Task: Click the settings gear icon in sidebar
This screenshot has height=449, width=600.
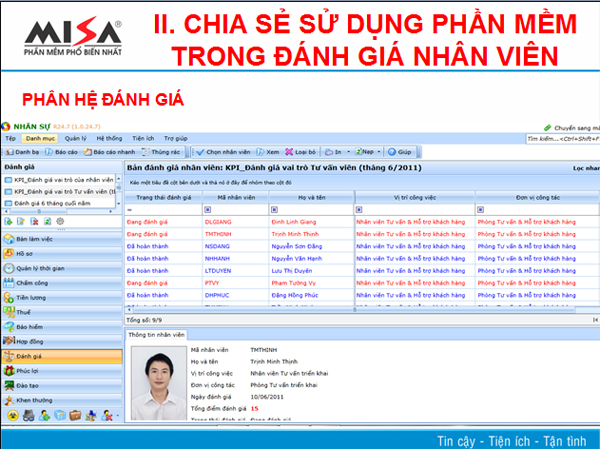Action: [x=59, y=220]
